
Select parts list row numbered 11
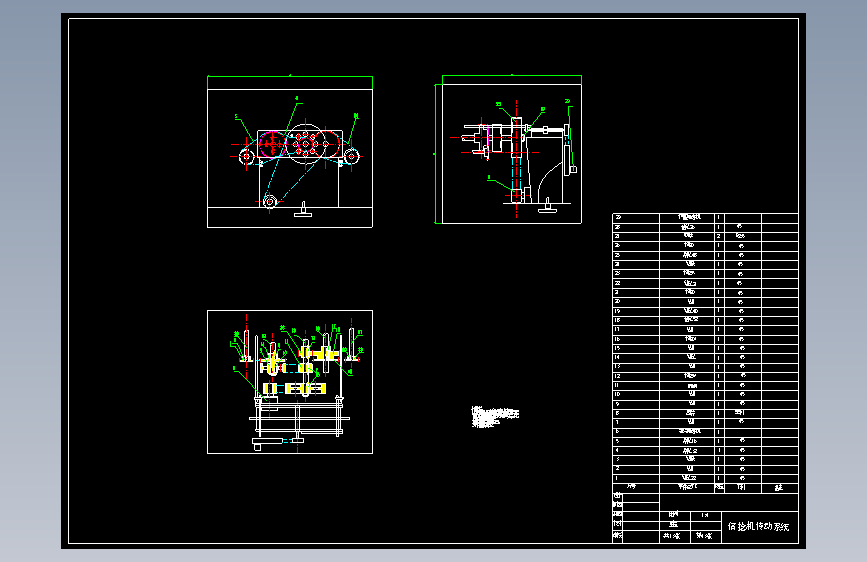[x=705, y=386]
